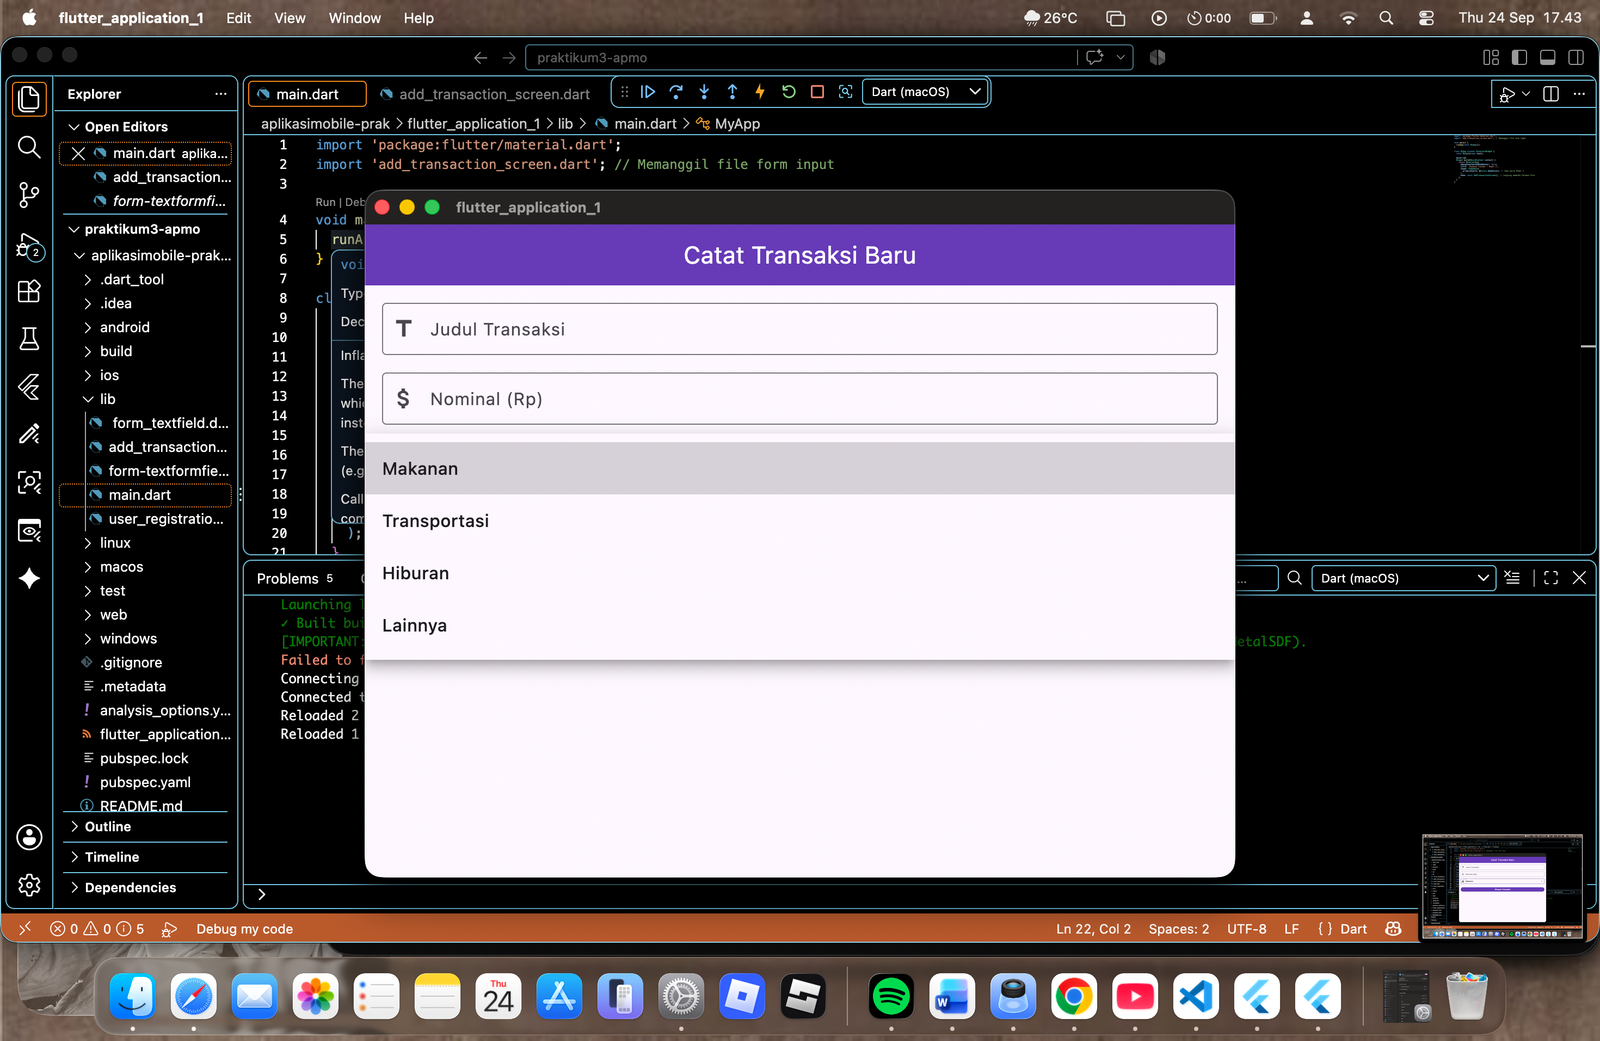Click the debug Restart button
This screenshot has width=1600, height=1041.
coord(788,92)
